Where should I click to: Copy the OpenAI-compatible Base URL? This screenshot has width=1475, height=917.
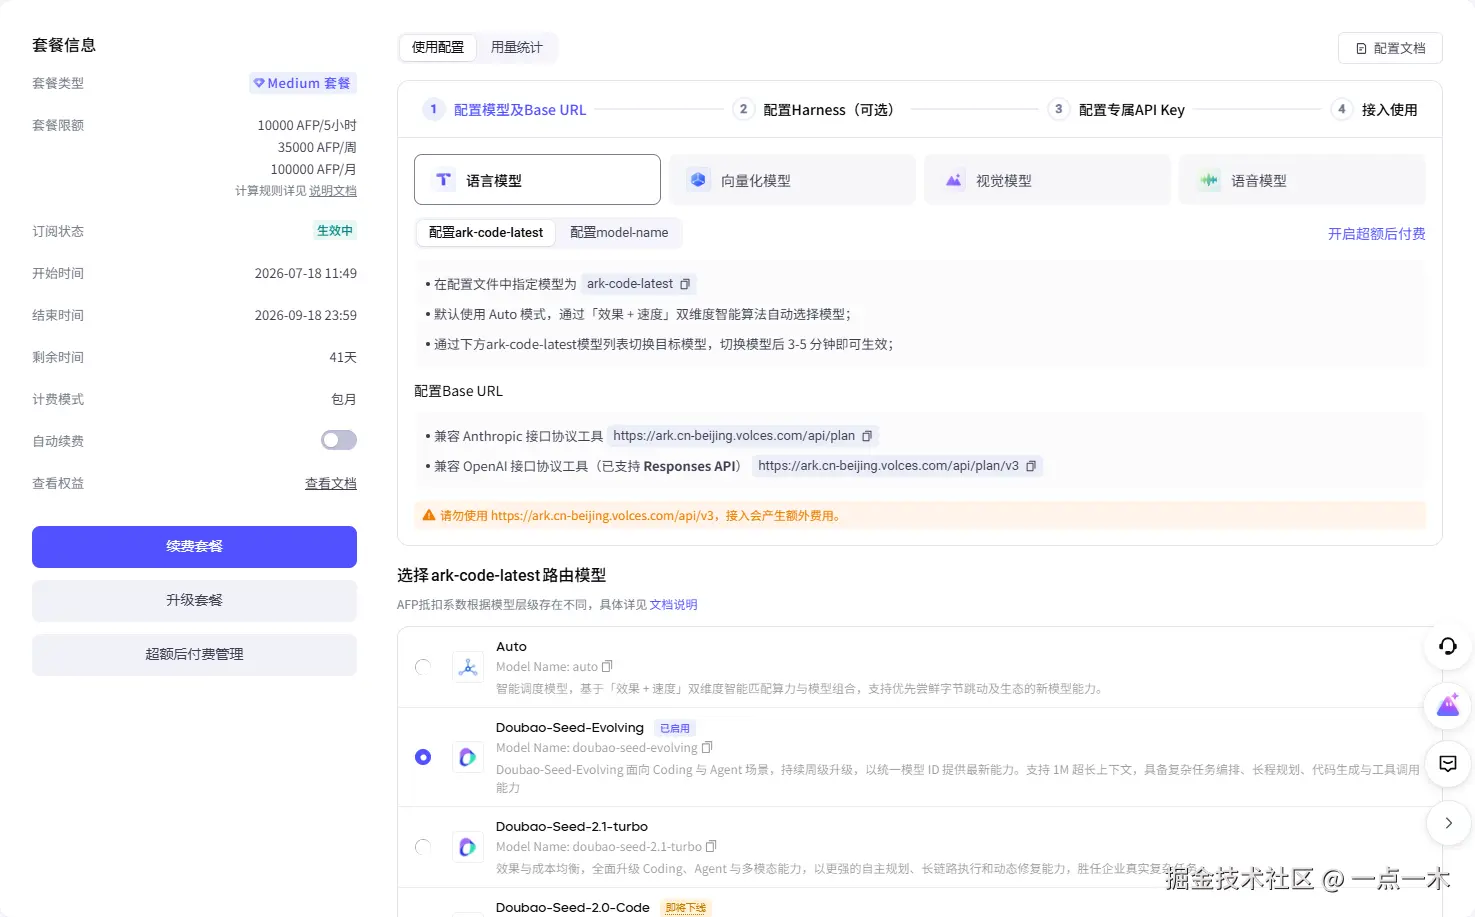1031,466
